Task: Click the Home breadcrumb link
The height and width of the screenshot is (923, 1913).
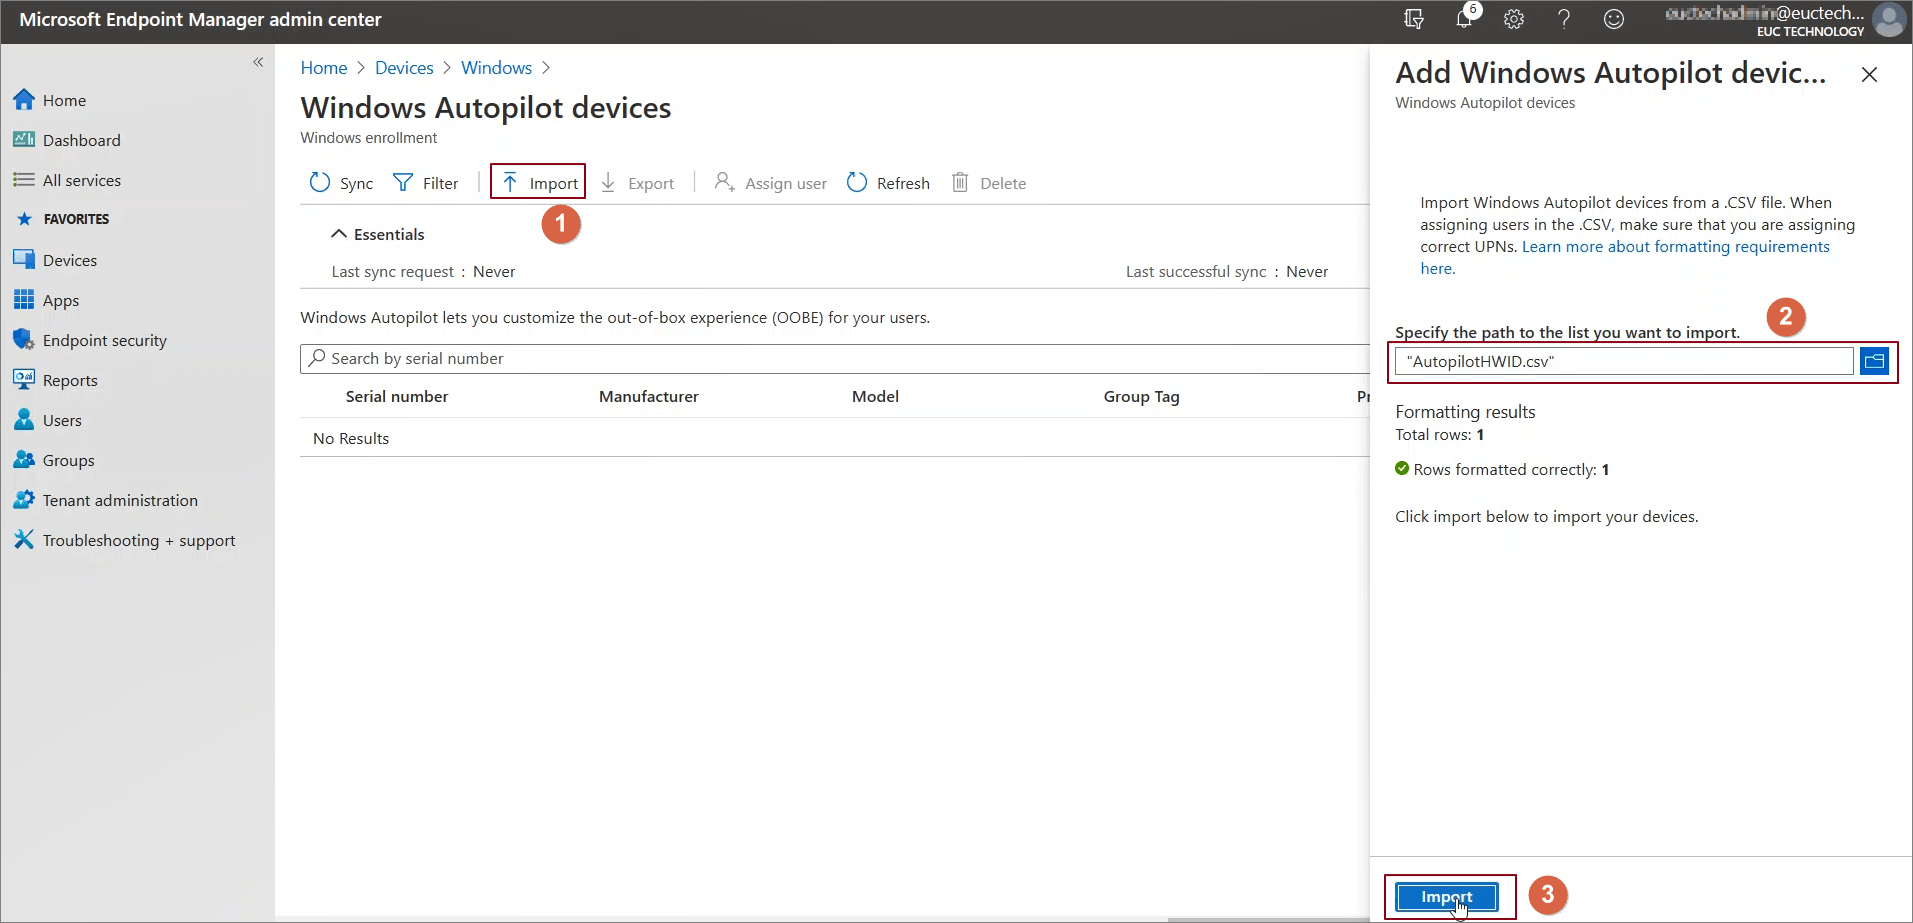Action: pos(324,68)
